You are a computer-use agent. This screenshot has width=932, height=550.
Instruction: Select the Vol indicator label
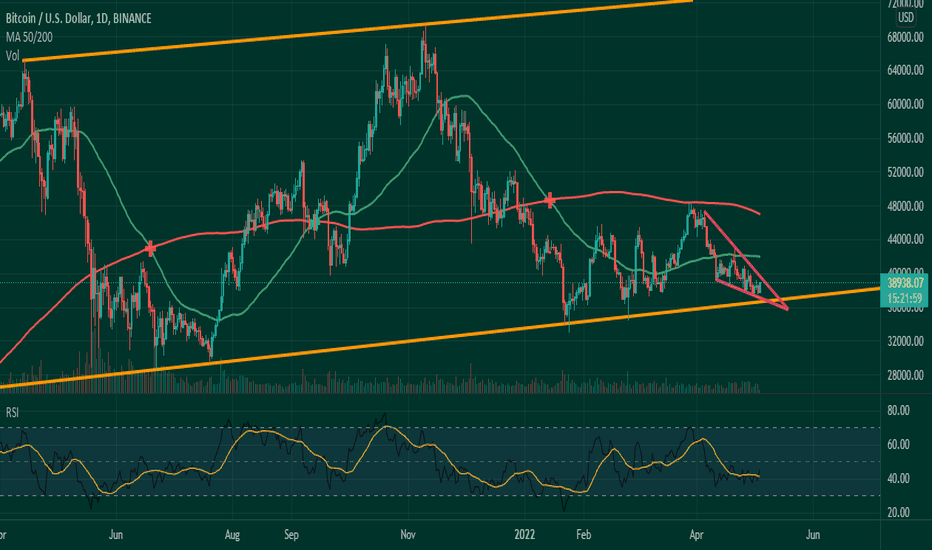[12, 56]
